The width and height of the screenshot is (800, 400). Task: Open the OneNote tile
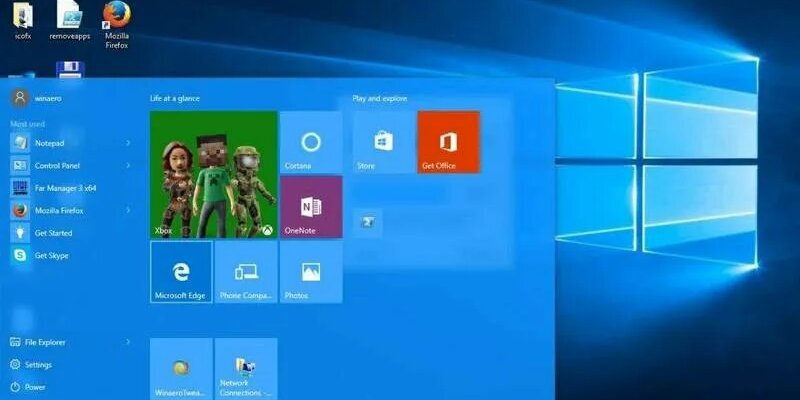point(311,207)
